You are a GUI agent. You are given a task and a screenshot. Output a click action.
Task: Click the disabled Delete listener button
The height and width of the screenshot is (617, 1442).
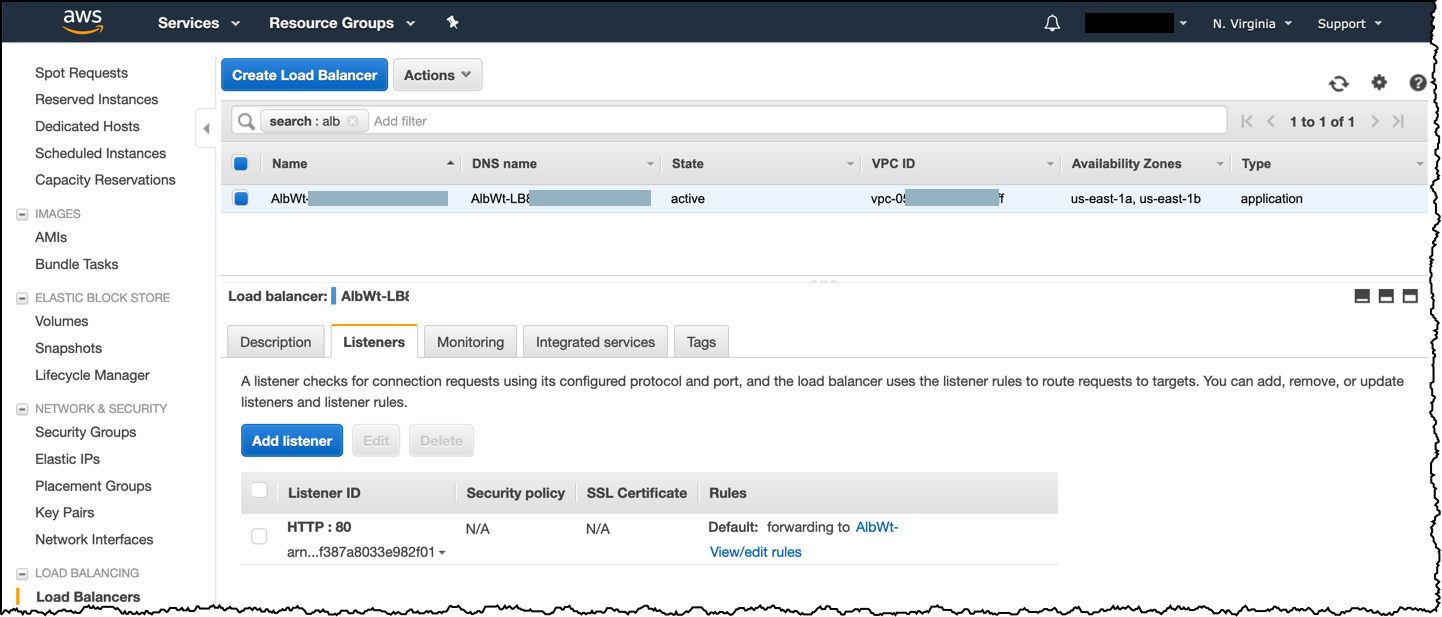point(441,441)
